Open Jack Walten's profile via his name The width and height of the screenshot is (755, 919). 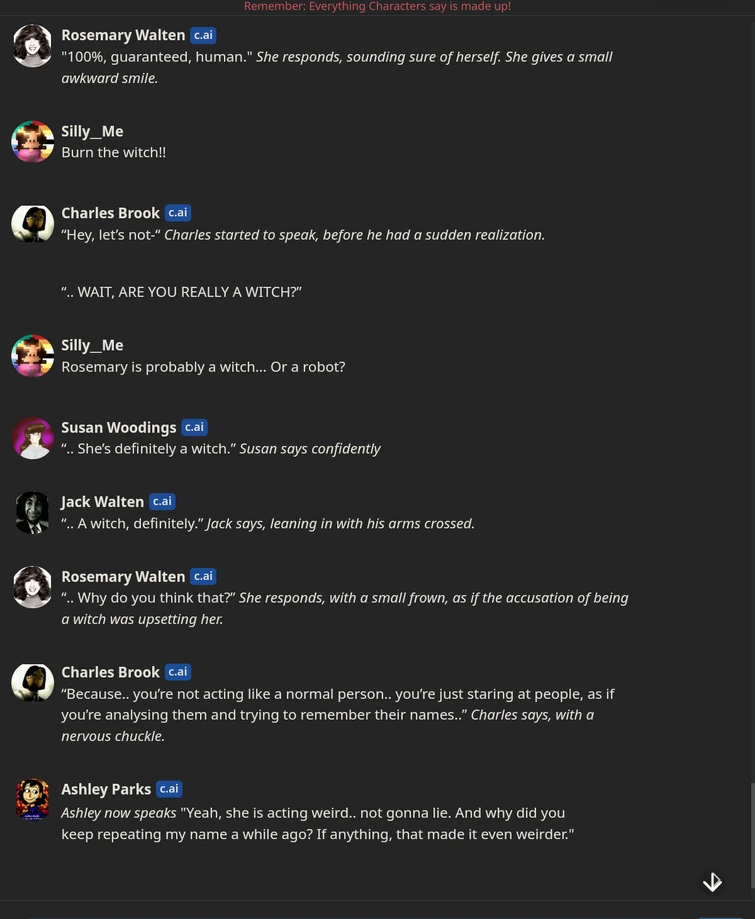(102, 501)
